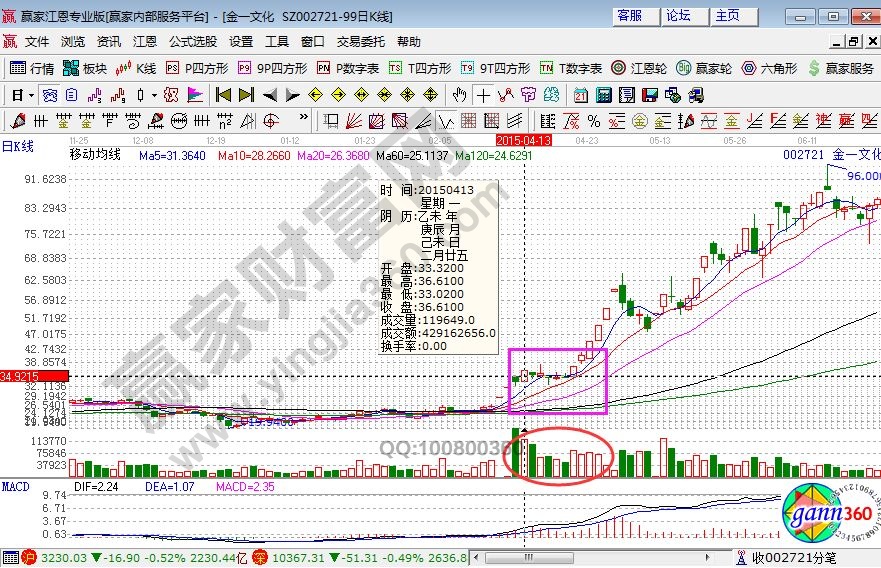Image resolution: width=881 pixels, height=568 pixels.
Task: Click the MACD indicator label
Action: pos(16,486)
